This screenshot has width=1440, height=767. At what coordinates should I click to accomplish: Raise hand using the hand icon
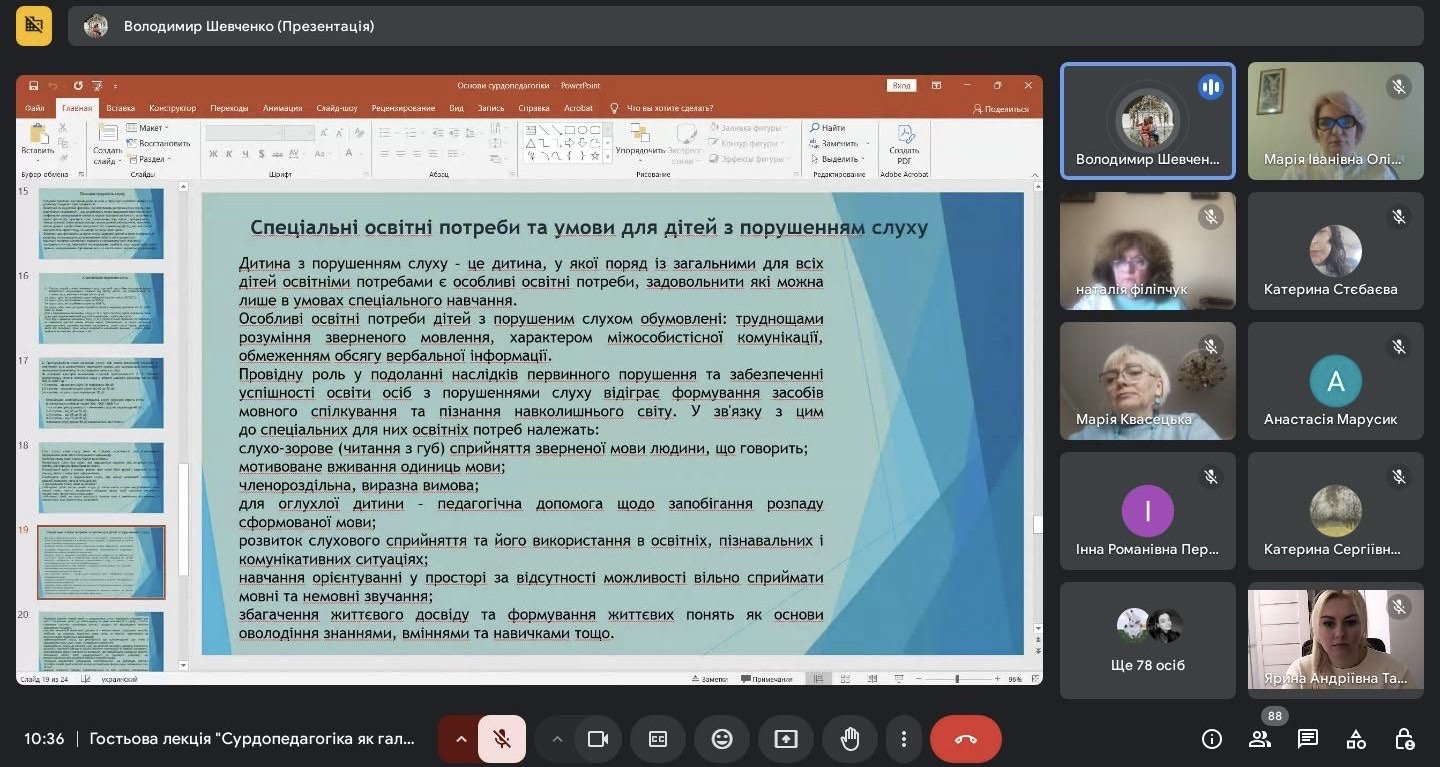(850, 739)
